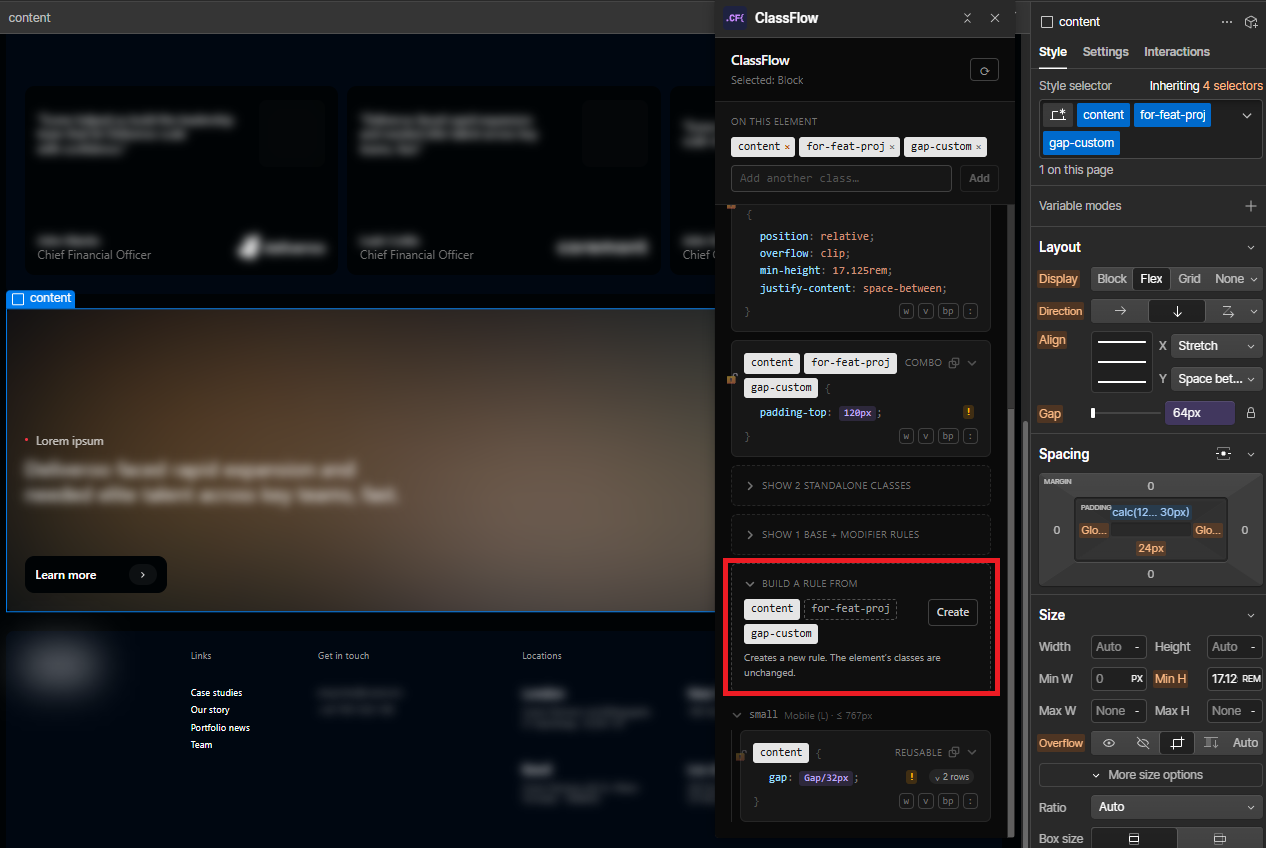
Task: Remove the 'content' class chip via its x
Action: [x=787, y=147]
